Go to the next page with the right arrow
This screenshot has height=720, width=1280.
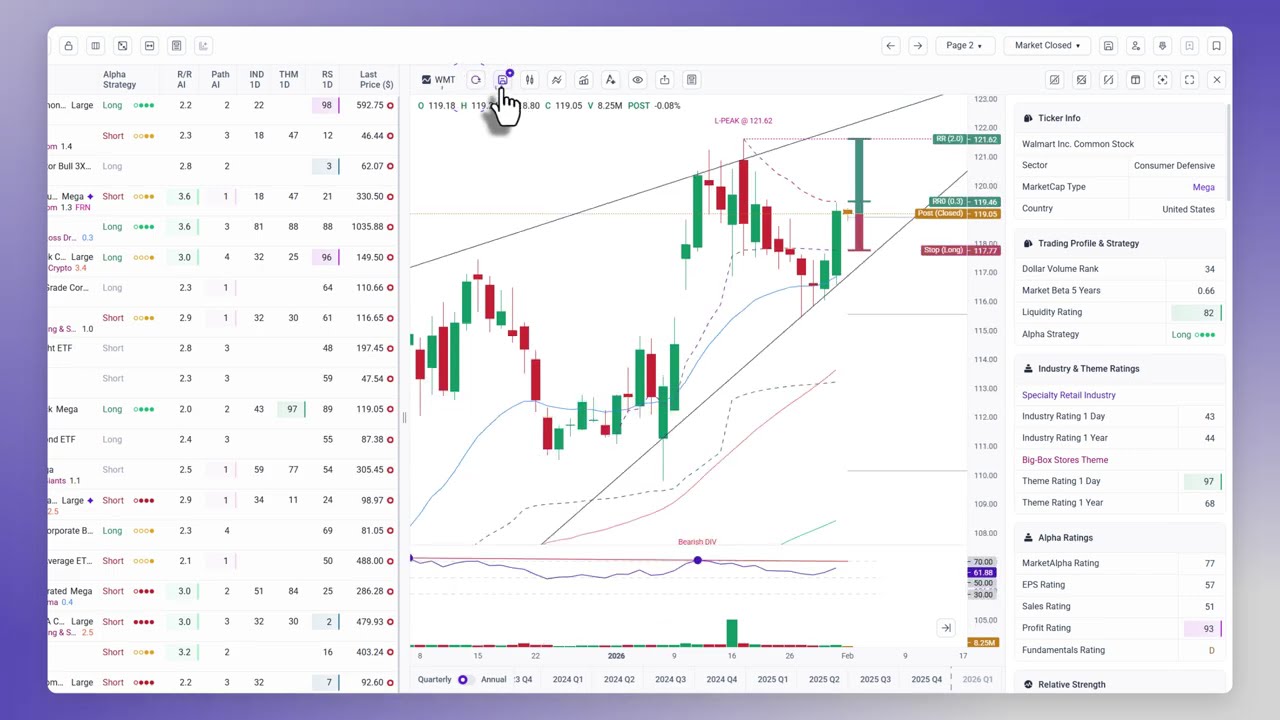[918, 45]
